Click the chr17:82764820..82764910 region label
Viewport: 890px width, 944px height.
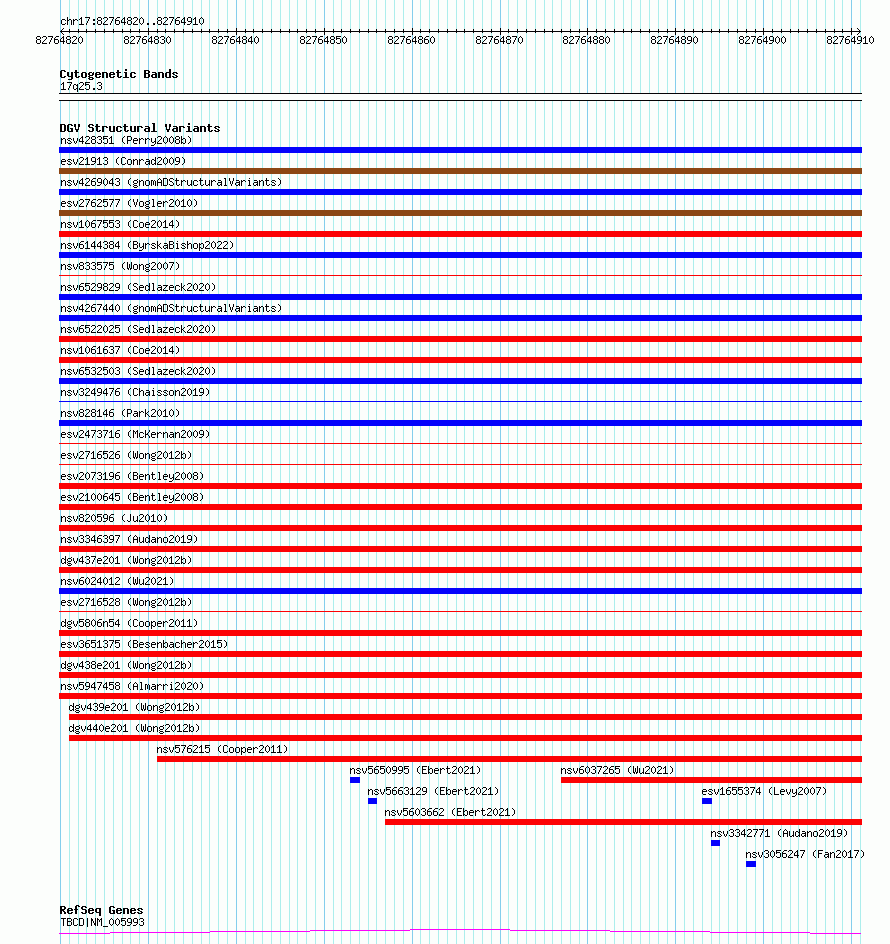coord(132,21)
